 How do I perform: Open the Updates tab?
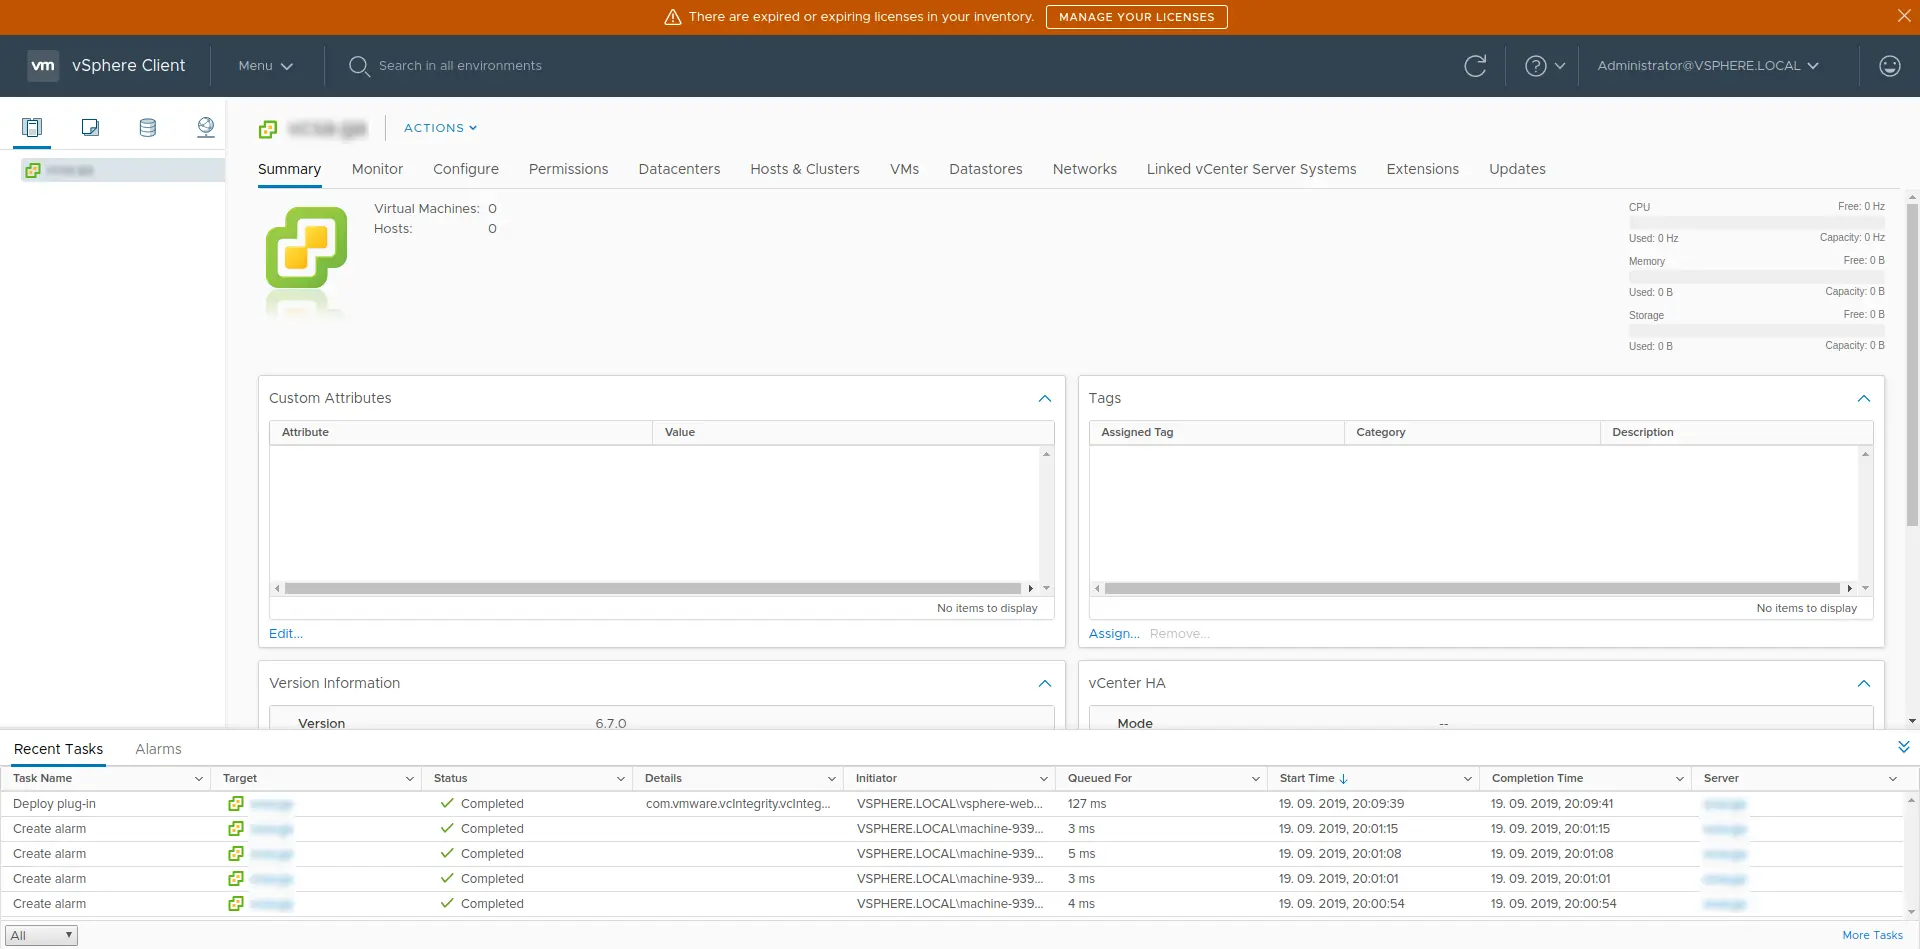pyautogui.click(x=1517, y=169)
